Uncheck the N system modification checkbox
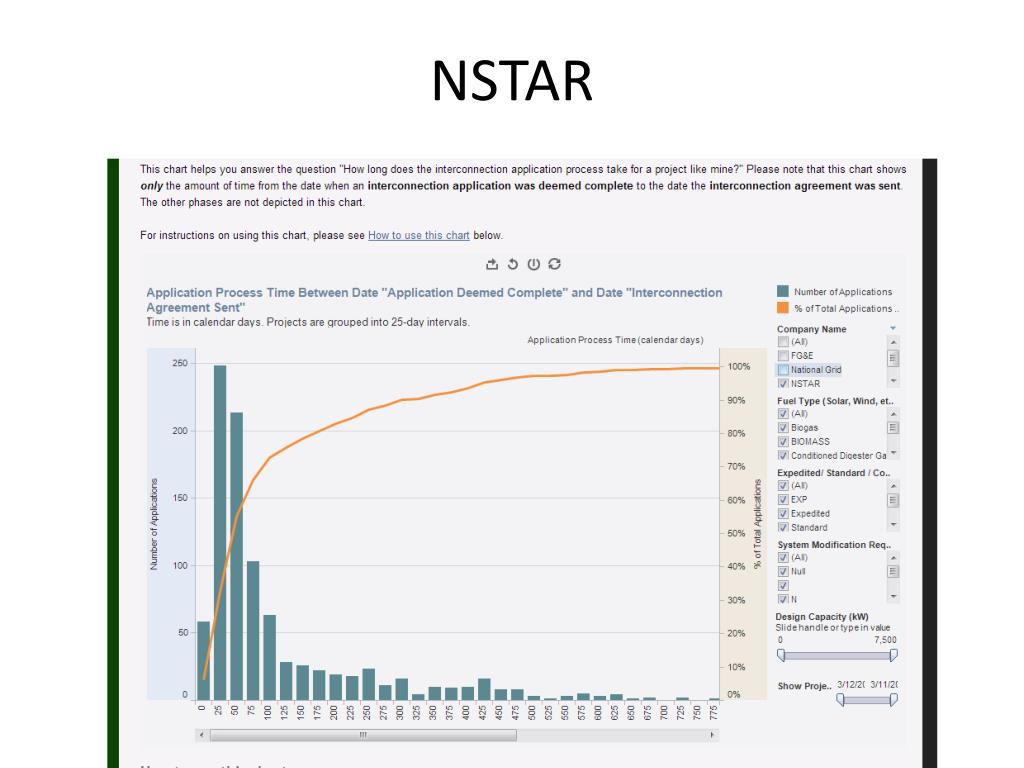This screenshot has width=1024, height=768. (783, 600)
